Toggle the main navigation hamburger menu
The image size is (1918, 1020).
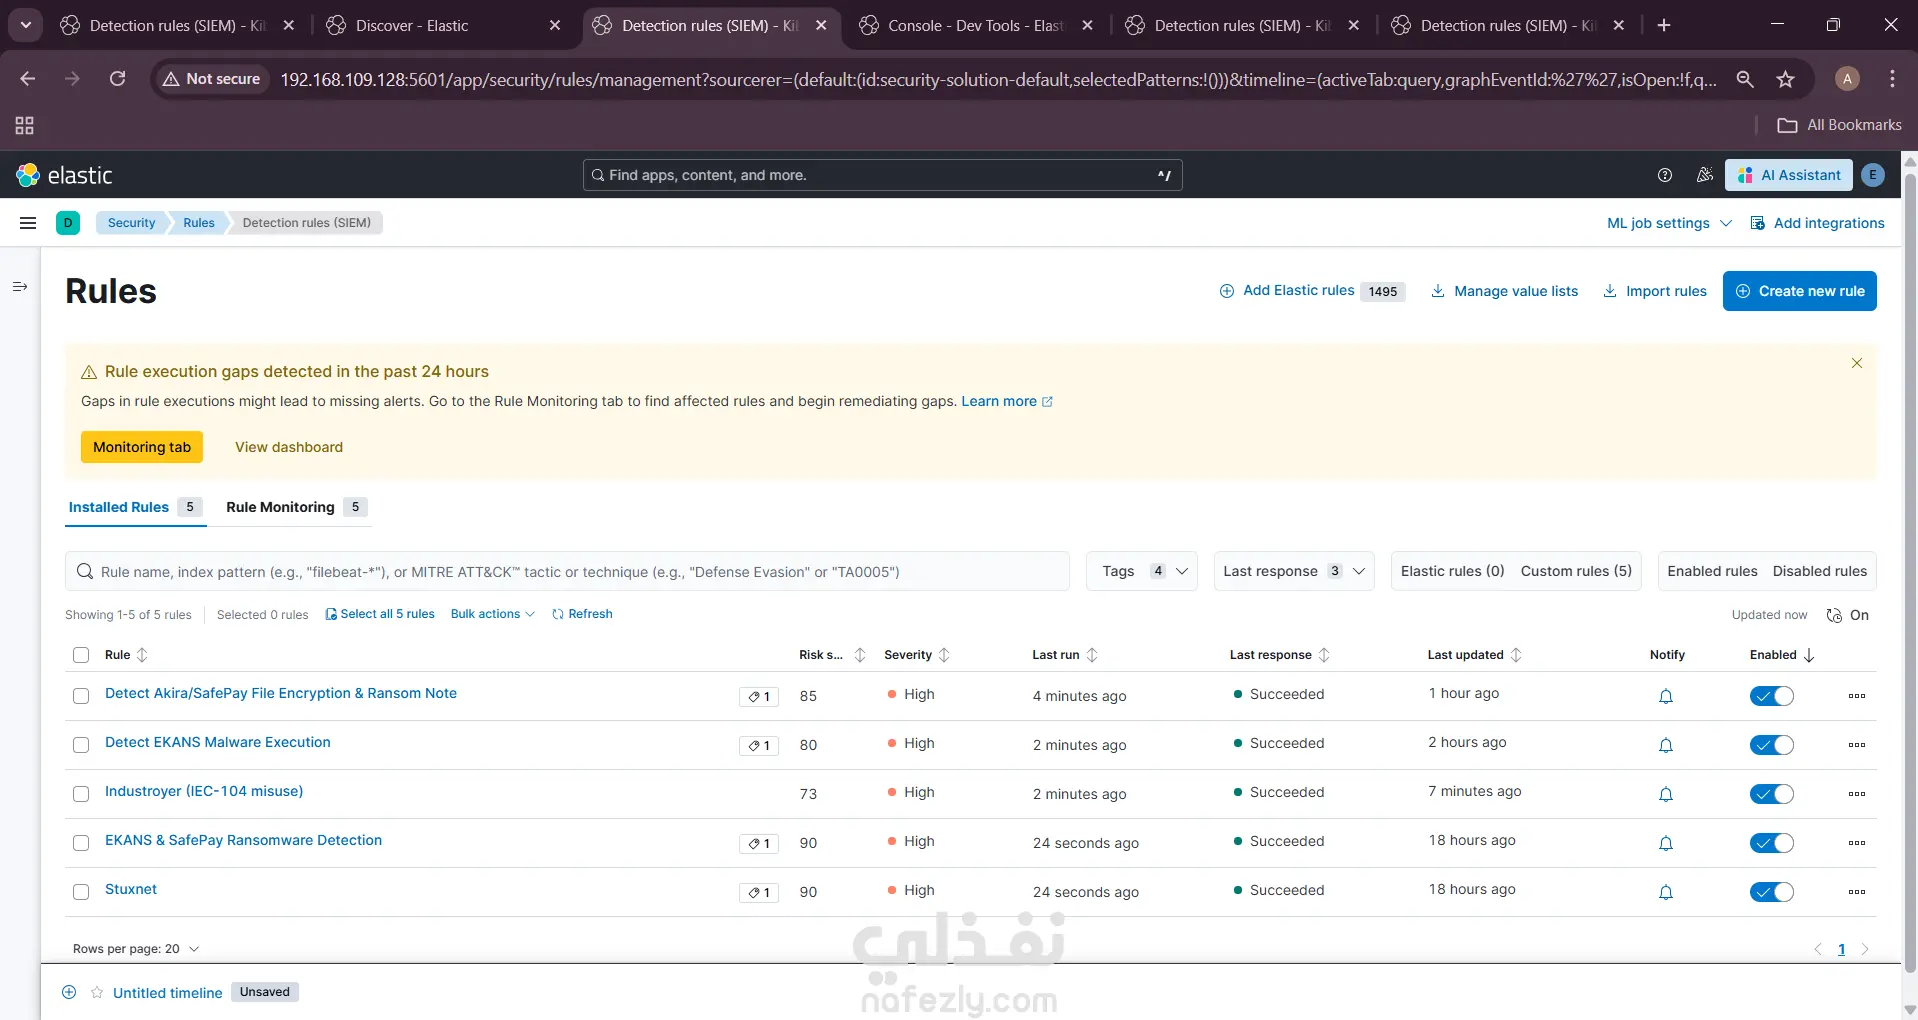click(x=28, y=223)
